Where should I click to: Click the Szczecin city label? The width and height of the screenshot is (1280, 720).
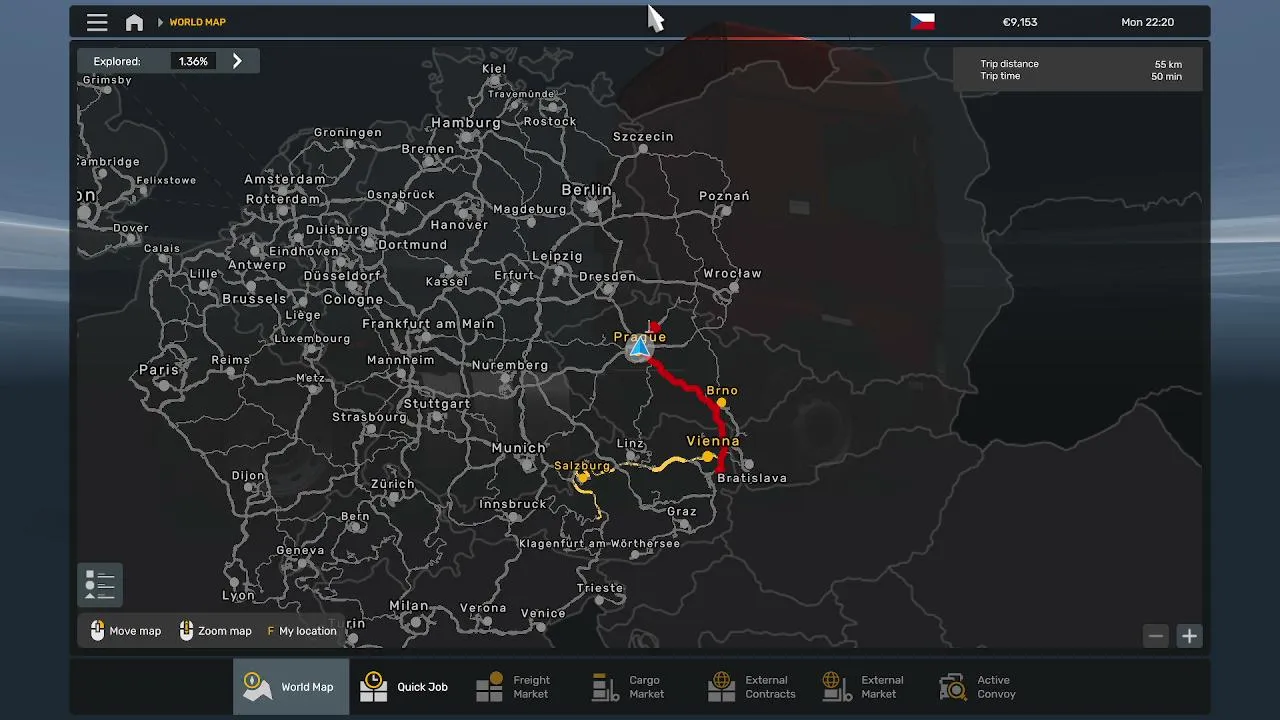click(x=643, y=137)
